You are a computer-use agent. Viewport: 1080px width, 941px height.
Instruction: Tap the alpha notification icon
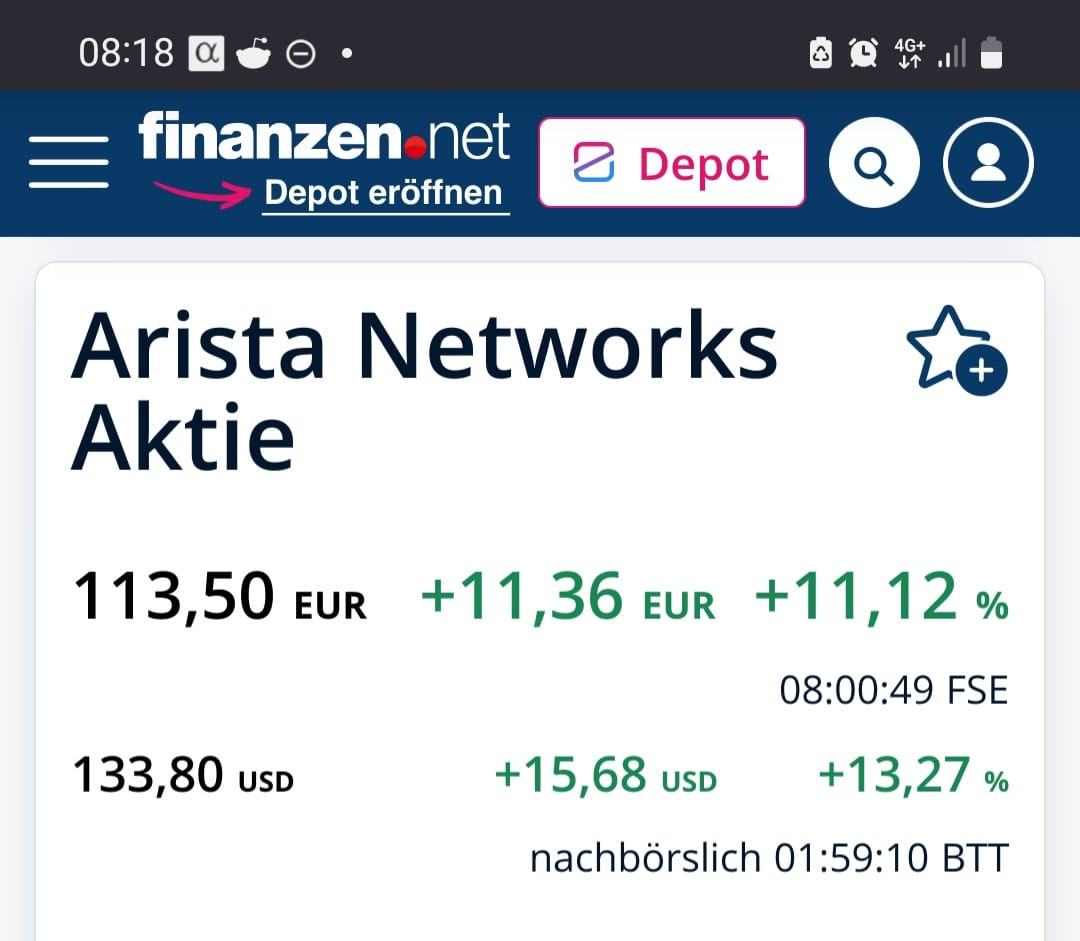[208, 53]
